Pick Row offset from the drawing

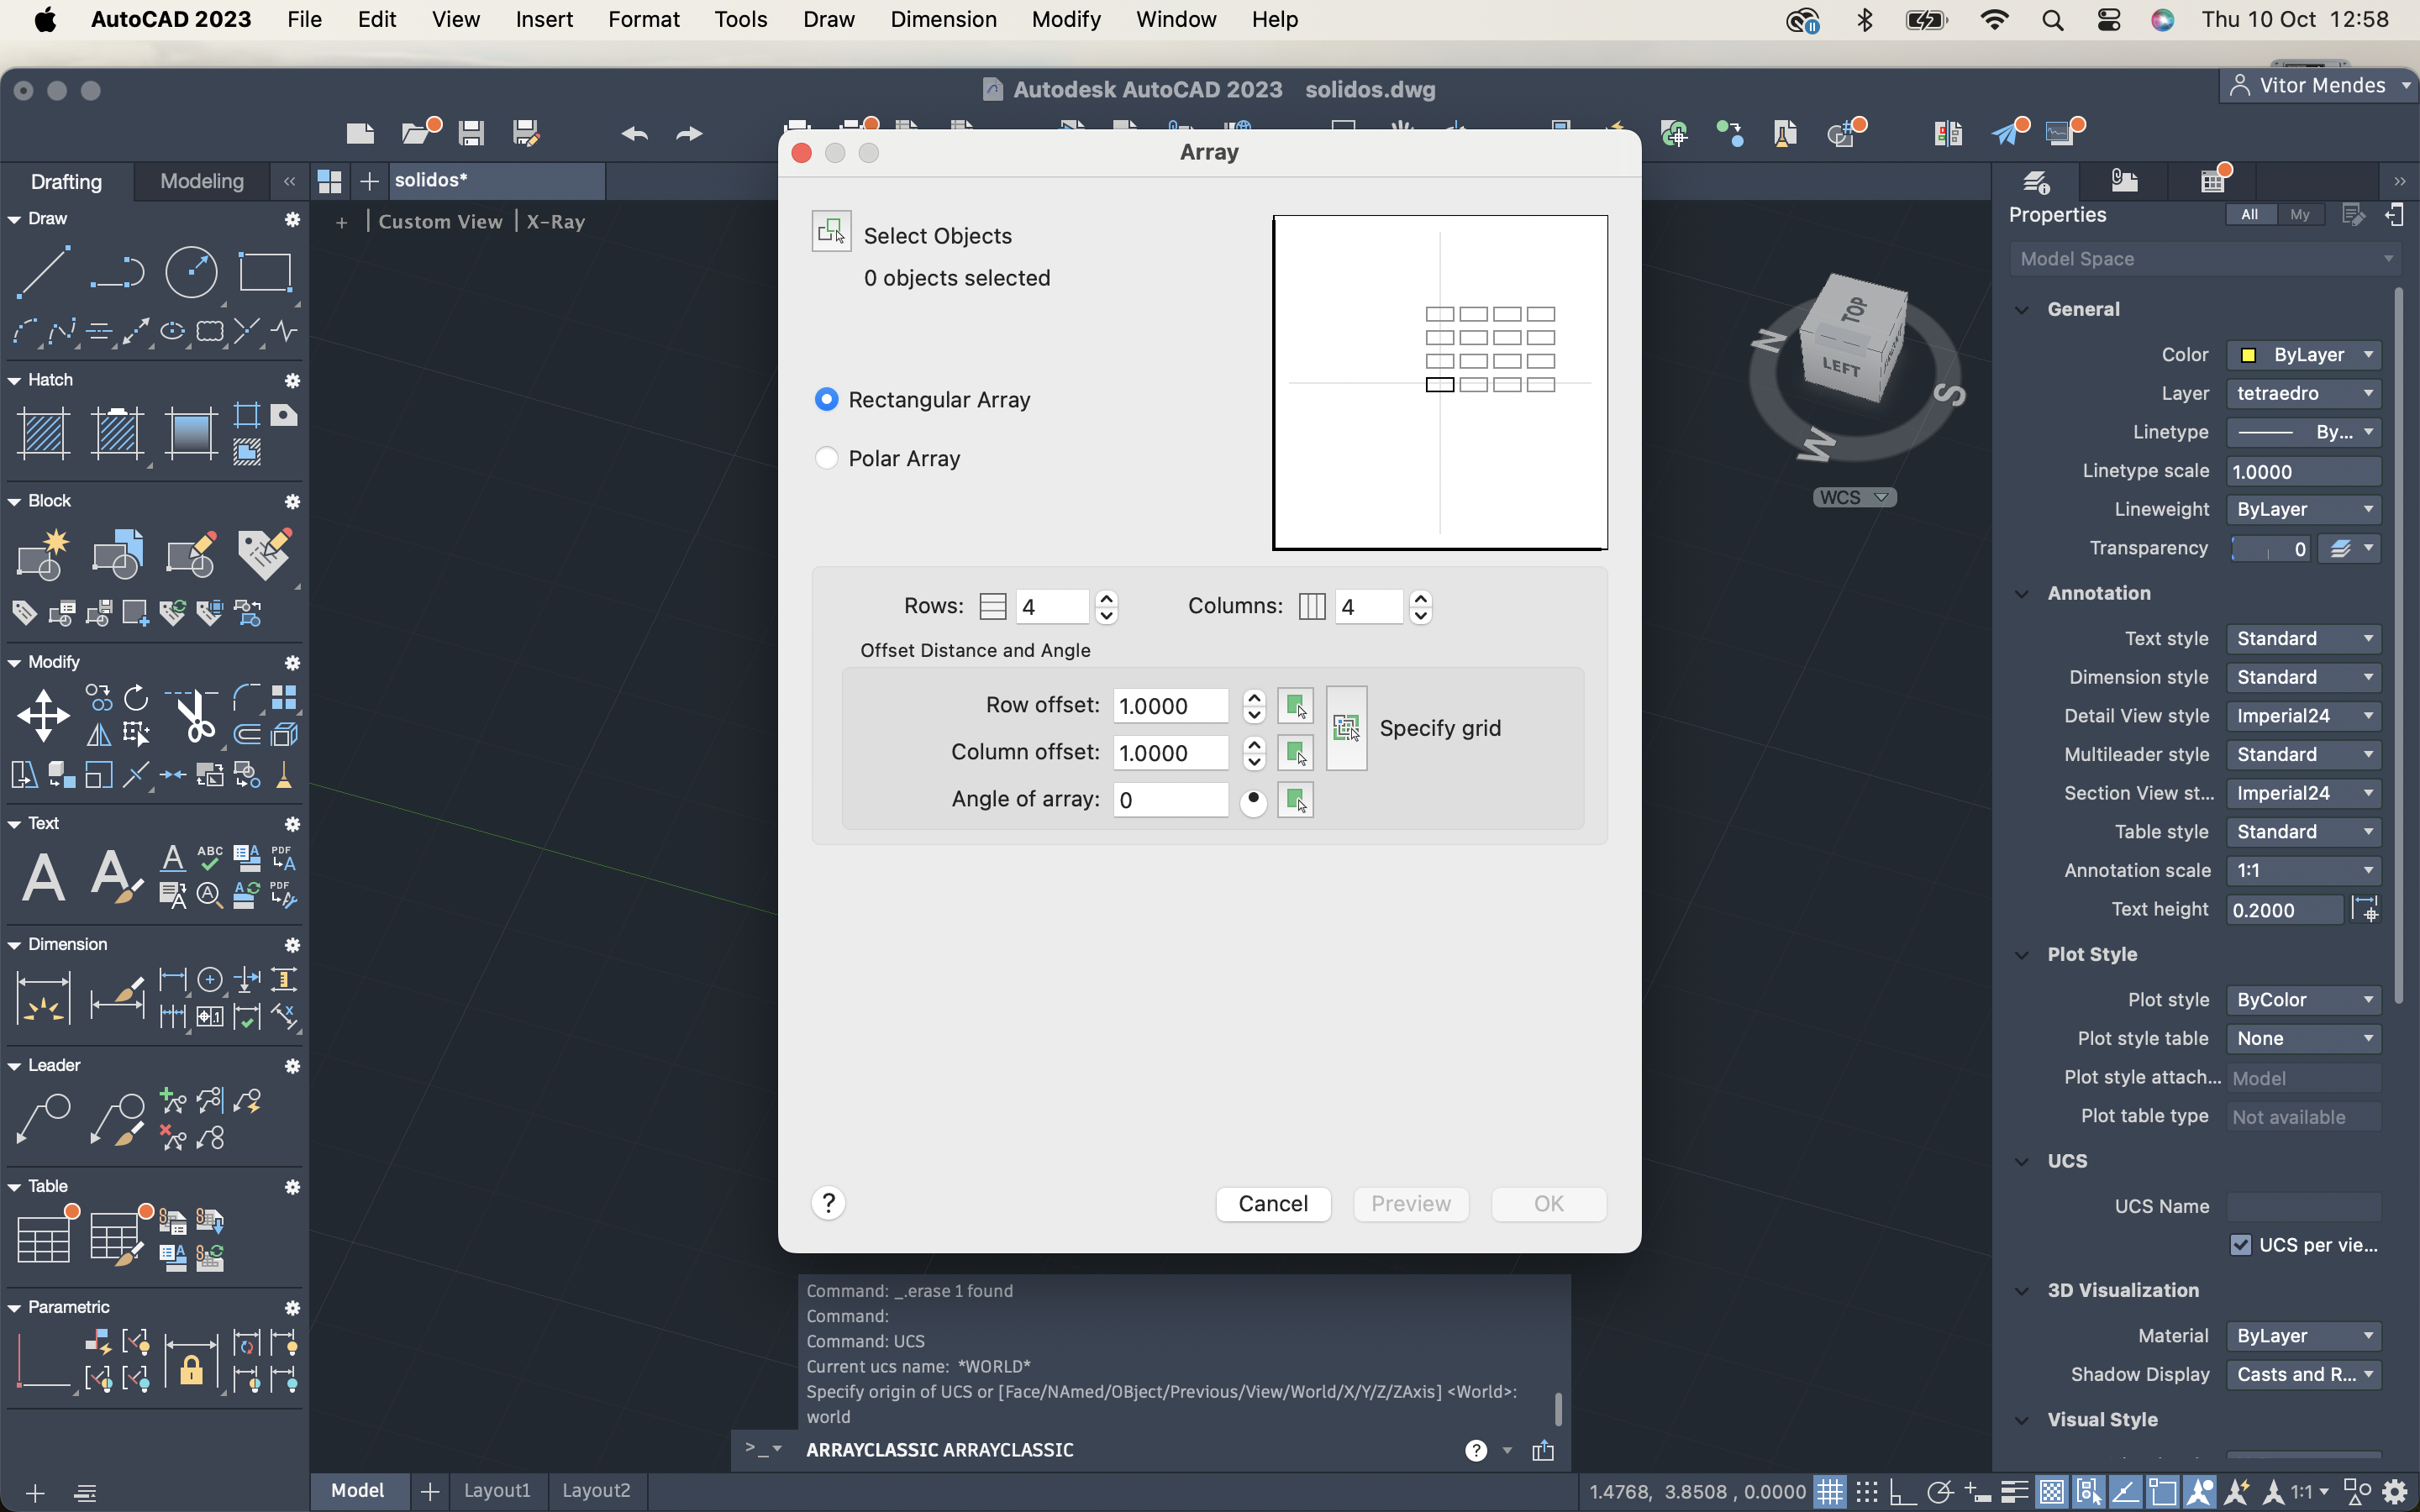(x=1295, y=706)
